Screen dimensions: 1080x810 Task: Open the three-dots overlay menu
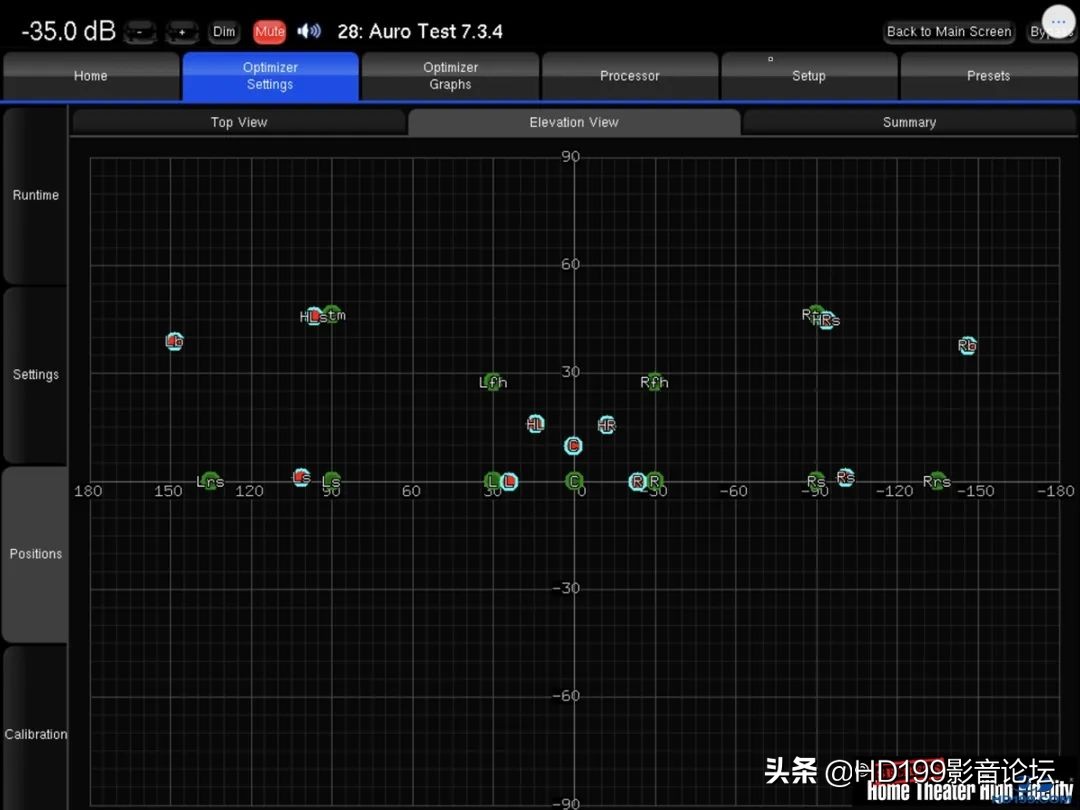pyautogui.click(x=1058, y=21)
